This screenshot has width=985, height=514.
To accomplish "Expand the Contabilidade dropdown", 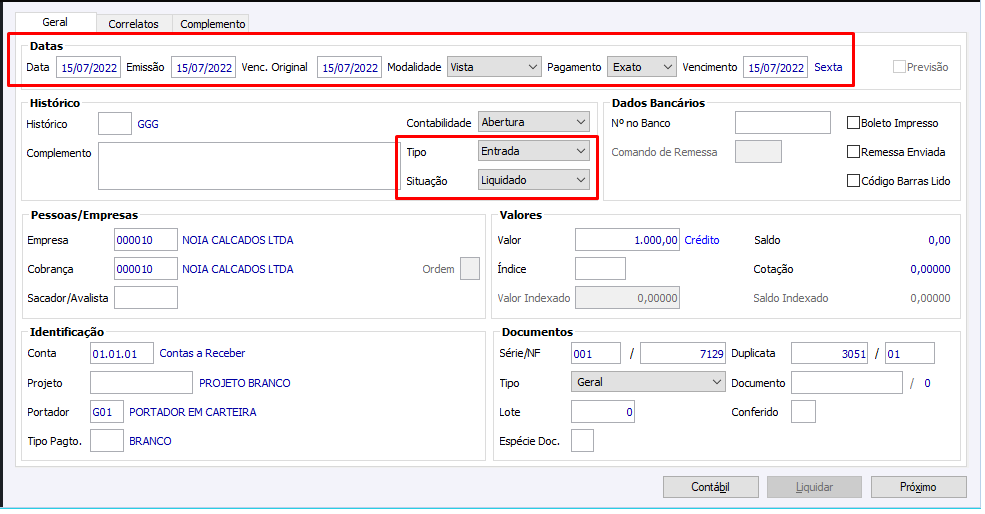I will coord(534,122).
